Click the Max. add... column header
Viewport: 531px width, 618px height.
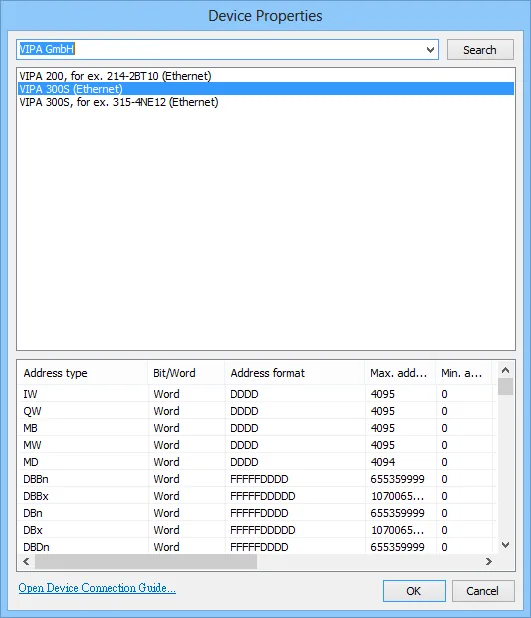point(400,373)
